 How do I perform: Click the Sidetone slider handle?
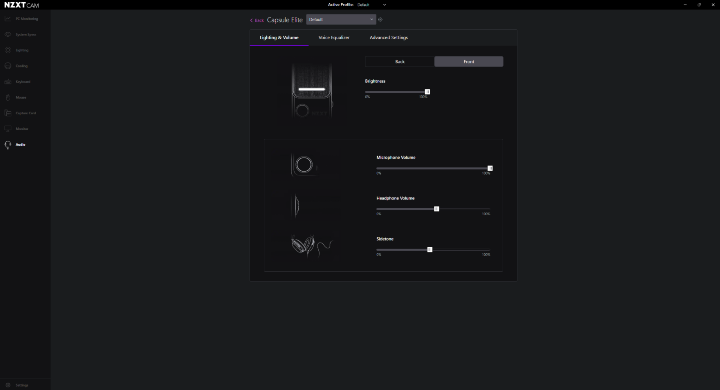(429, 250)
